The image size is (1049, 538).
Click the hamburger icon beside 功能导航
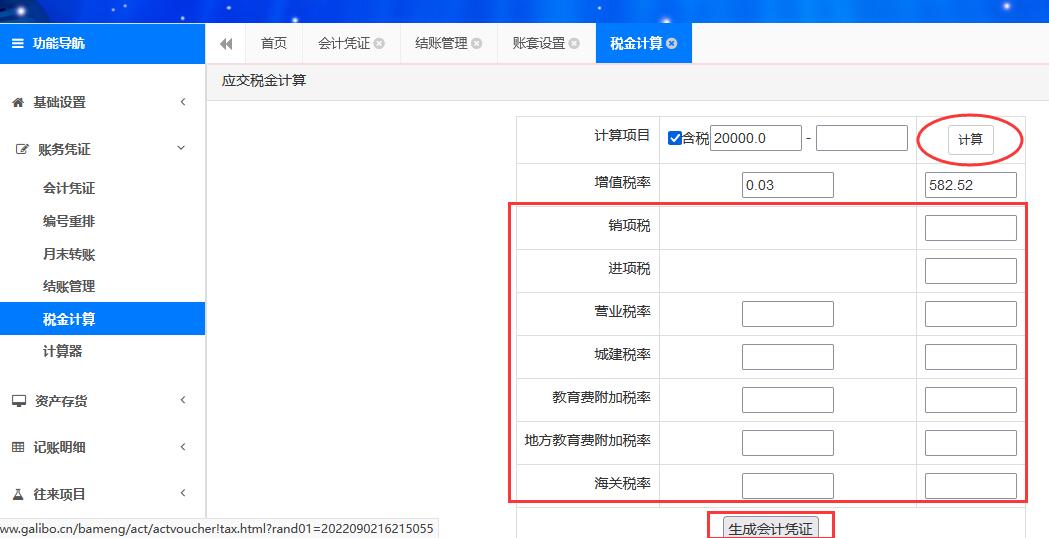tap(18, 44)
